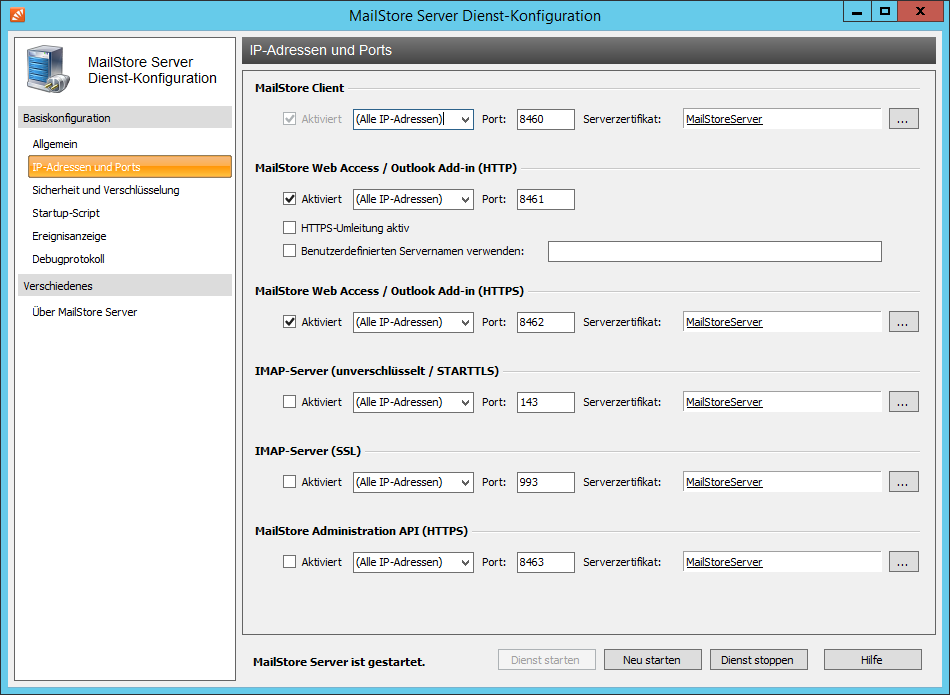Click the IMAP SSL port field 993
This screenshot has height=695, width=950.
pyautogui.click(x=545, y=482)
